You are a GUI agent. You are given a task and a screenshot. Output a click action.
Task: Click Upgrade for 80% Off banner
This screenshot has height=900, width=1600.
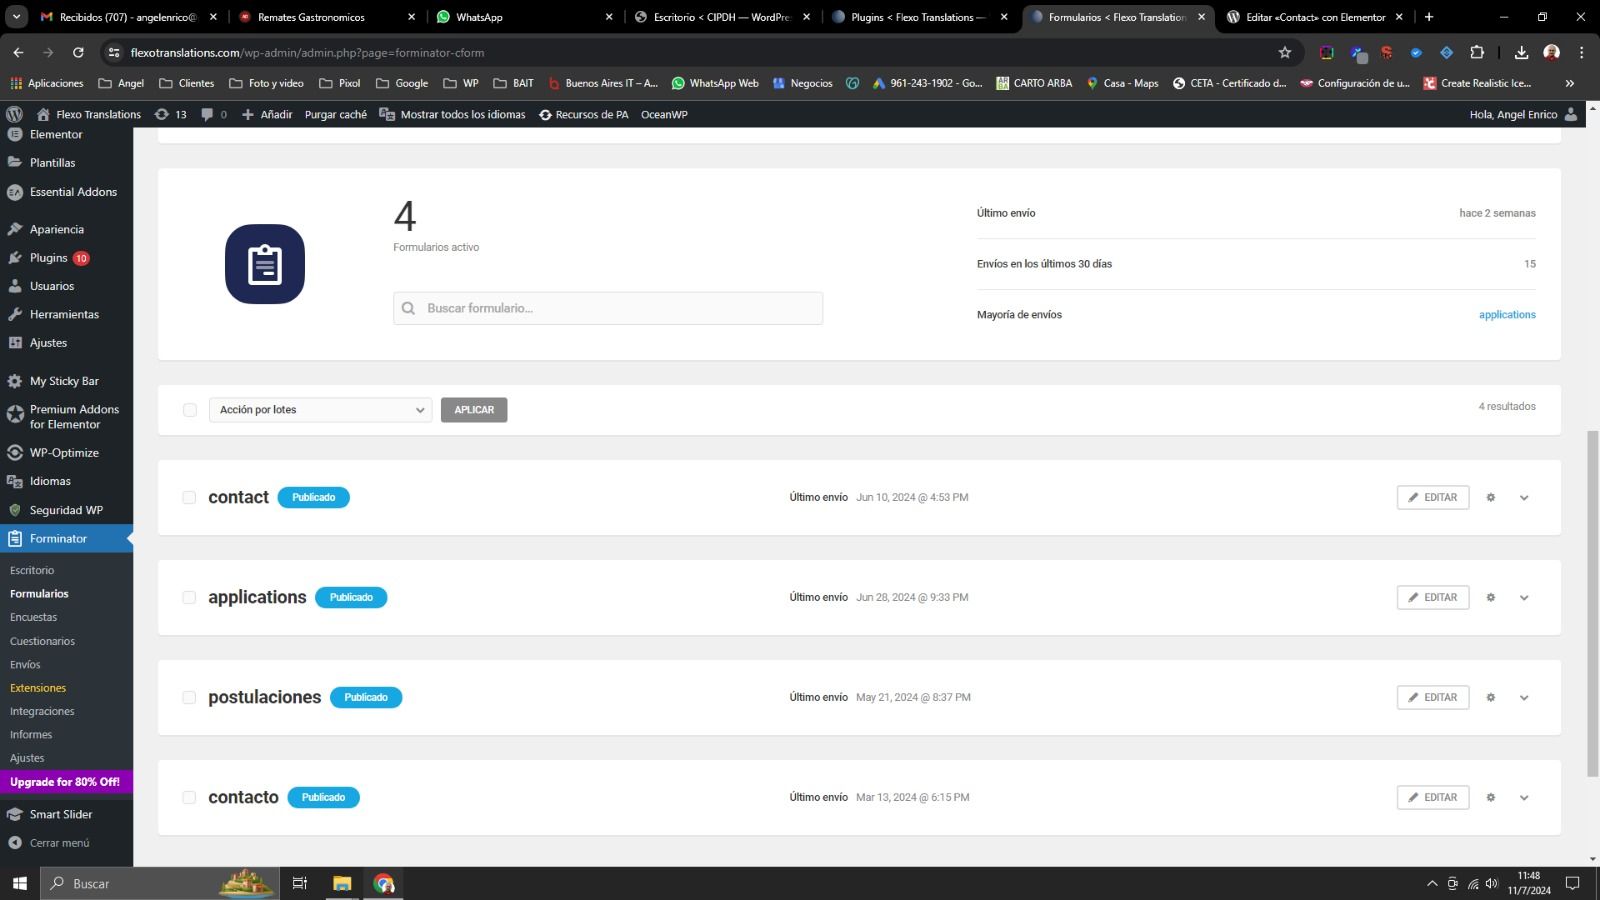tap(66, 782)
